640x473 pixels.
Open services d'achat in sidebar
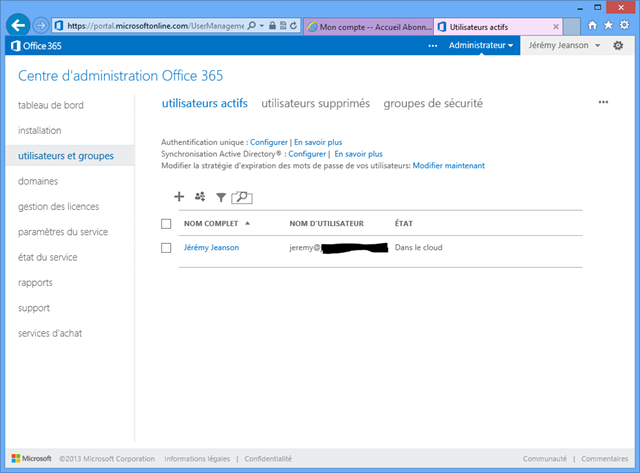(50, 333)
